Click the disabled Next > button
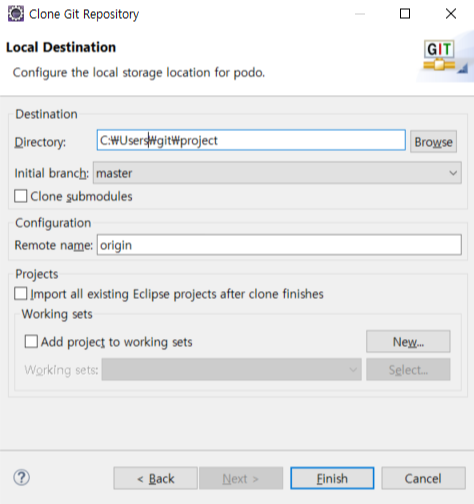 [241, 478]
